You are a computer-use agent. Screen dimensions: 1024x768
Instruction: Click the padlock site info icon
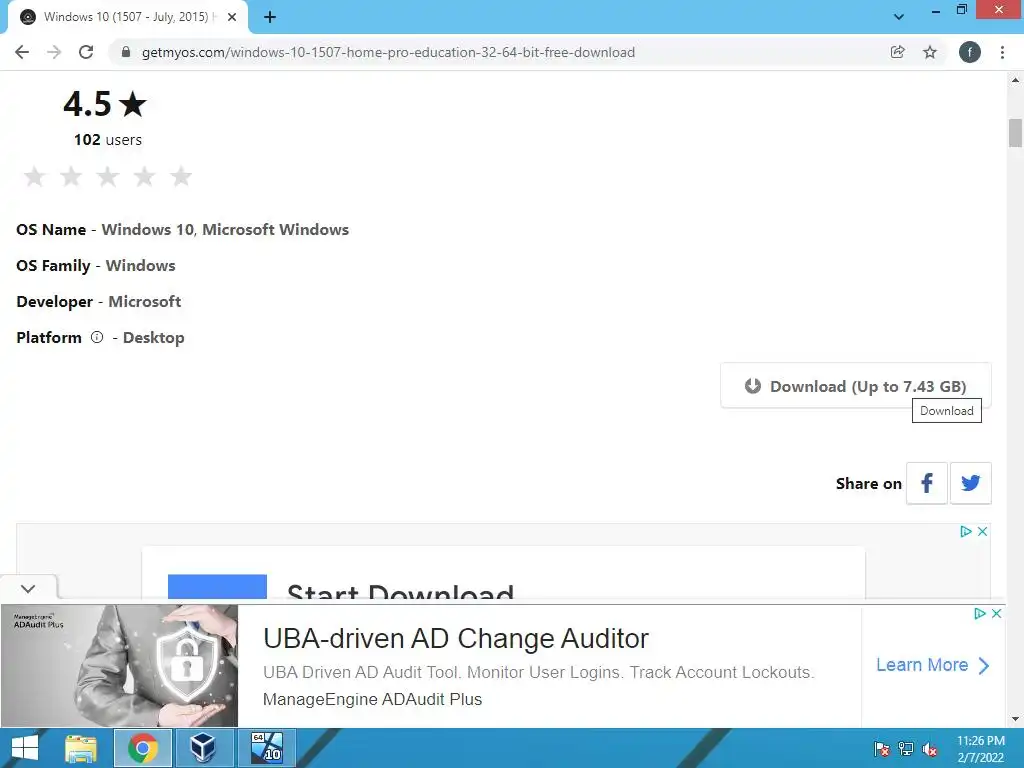[x=126, y=52]
